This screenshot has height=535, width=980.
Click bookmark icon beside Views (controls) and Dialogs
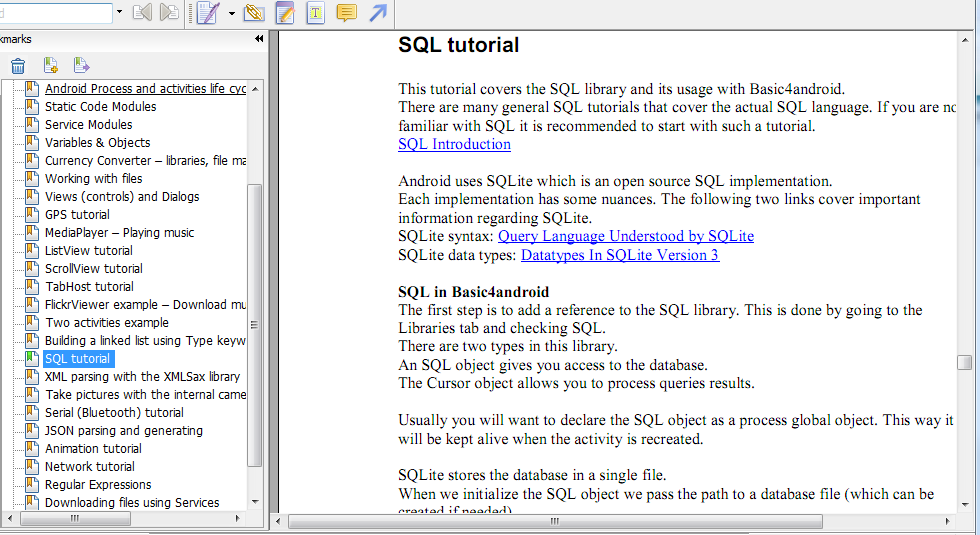[x=32, y=197]
